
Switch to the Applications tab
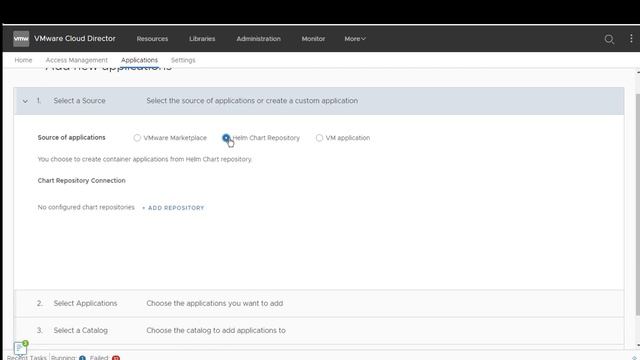(x=139, y=60)
